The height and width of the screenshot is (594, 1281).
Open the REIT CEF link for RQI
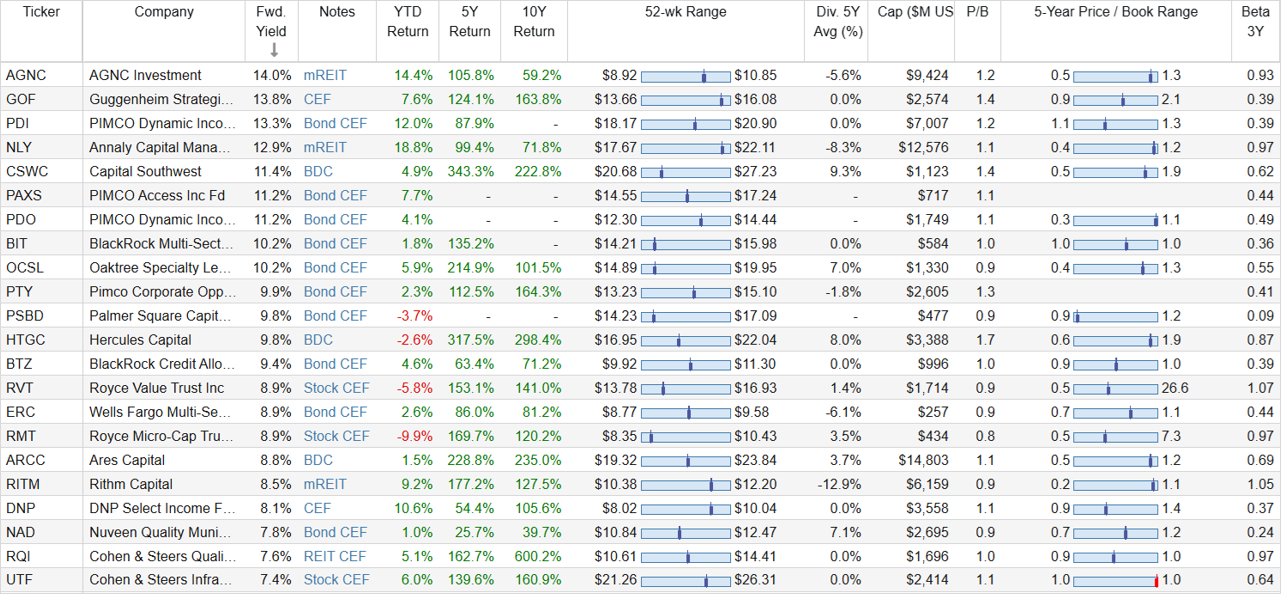click(x=335, y=556)
